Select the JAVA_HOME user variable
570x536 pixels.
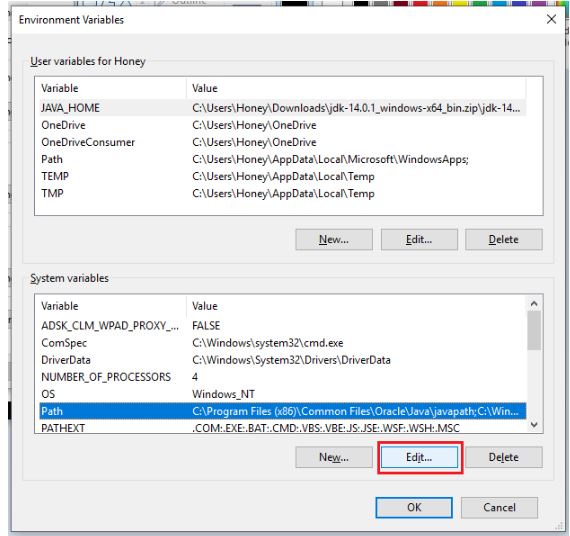point(283,108)
